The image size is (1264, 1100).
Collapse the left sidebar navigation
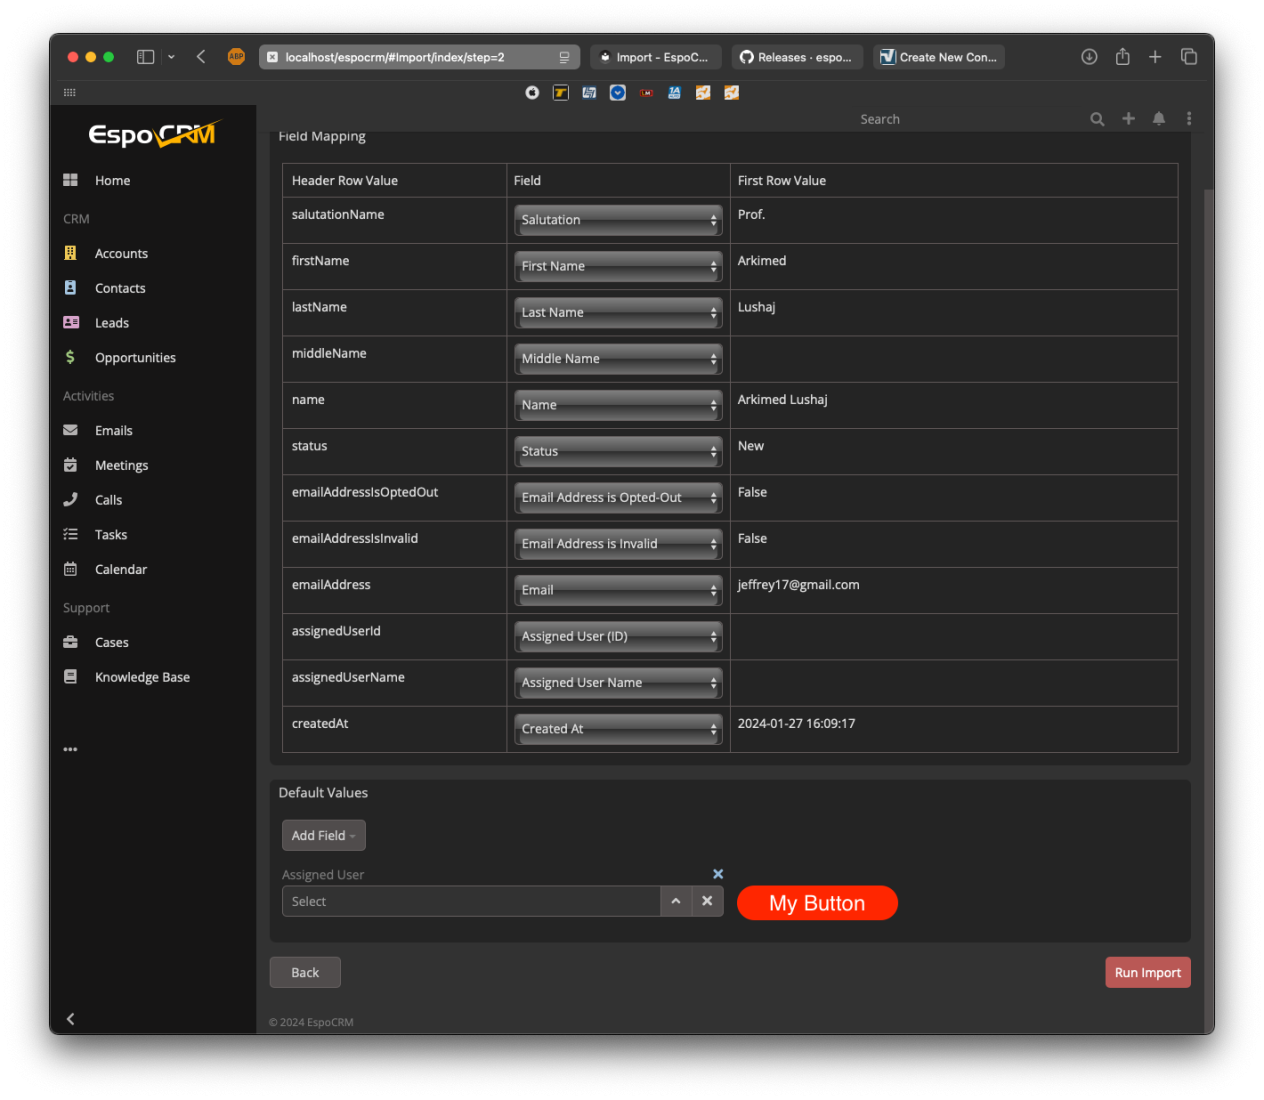(x=70, y=1019)
